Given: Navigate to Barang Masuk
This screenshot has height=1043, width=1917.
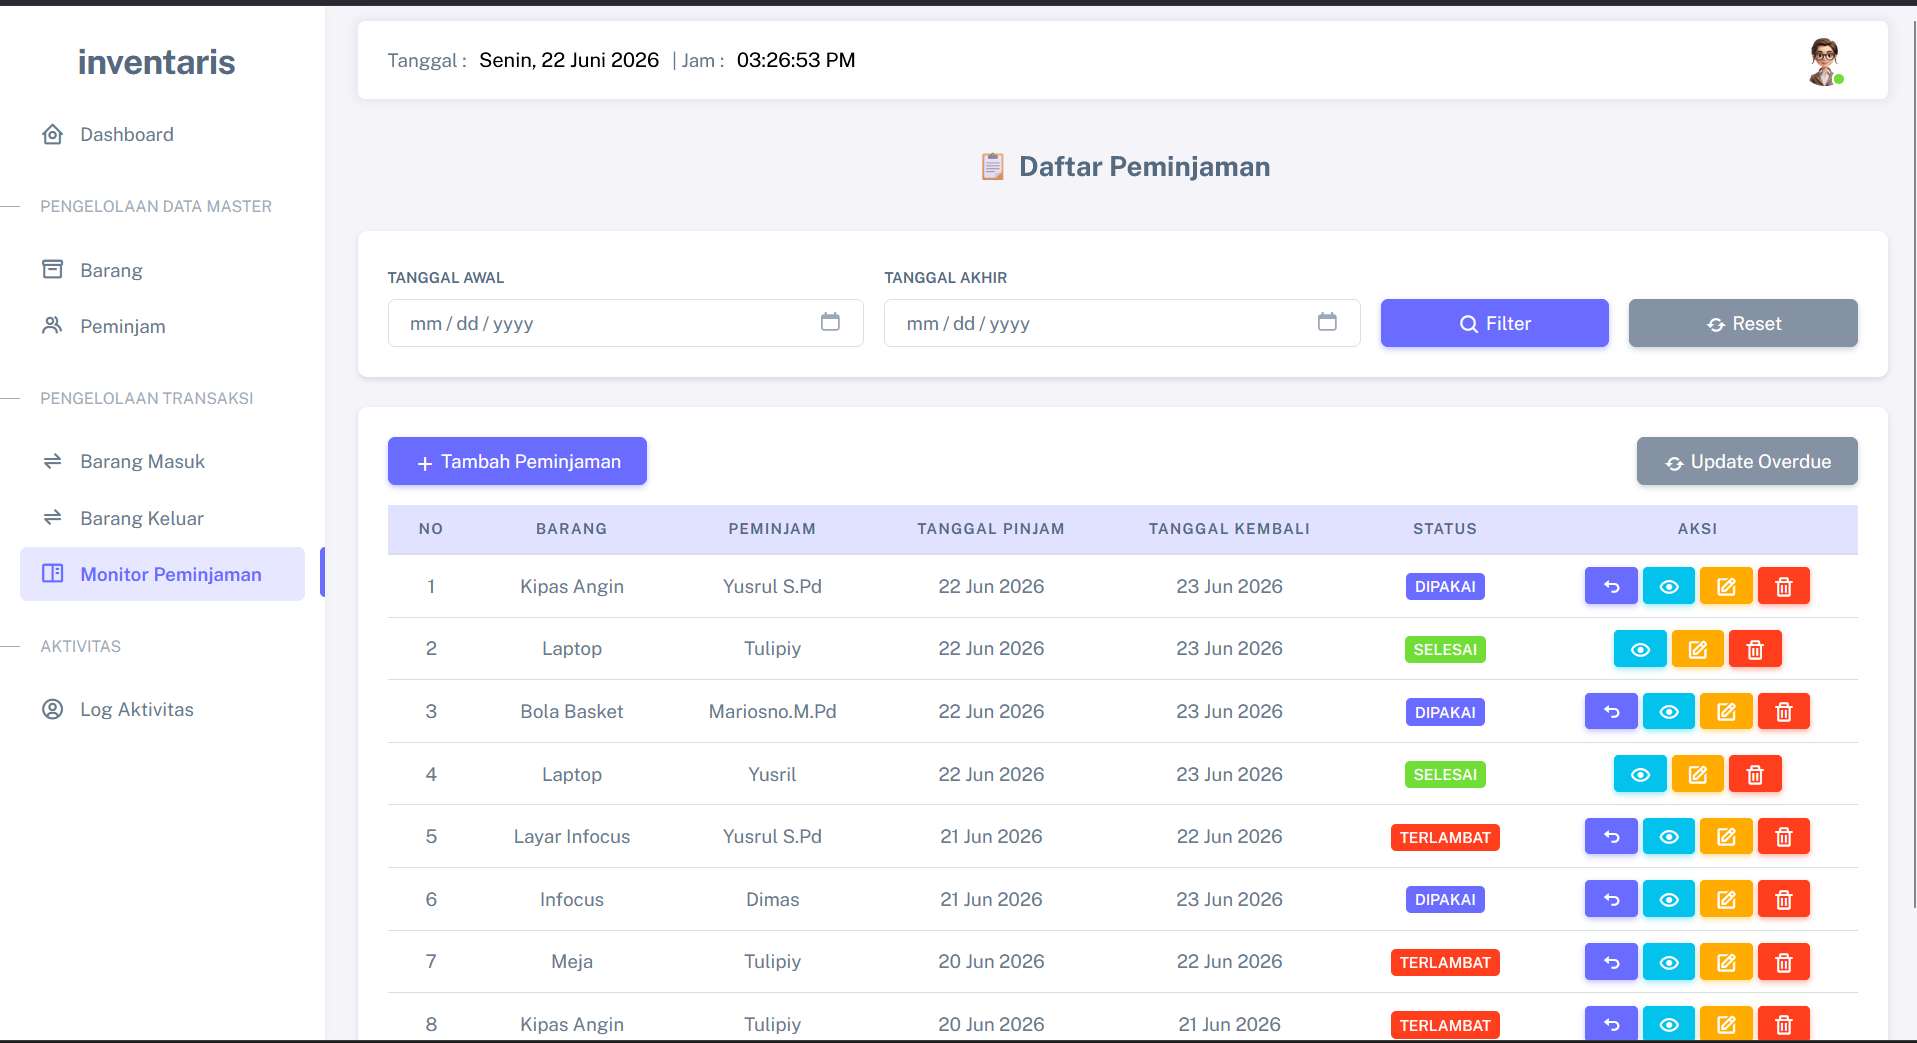Looking at the screenshot, I should pos(142,461).
